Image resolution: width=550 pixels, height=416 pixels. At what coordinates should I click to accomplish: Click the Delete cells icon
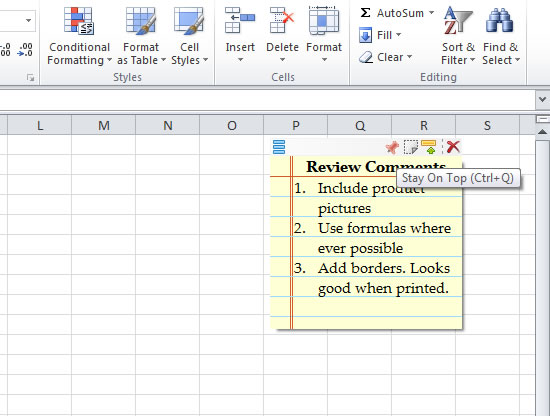pyautogui.click(x=282, y=21)
